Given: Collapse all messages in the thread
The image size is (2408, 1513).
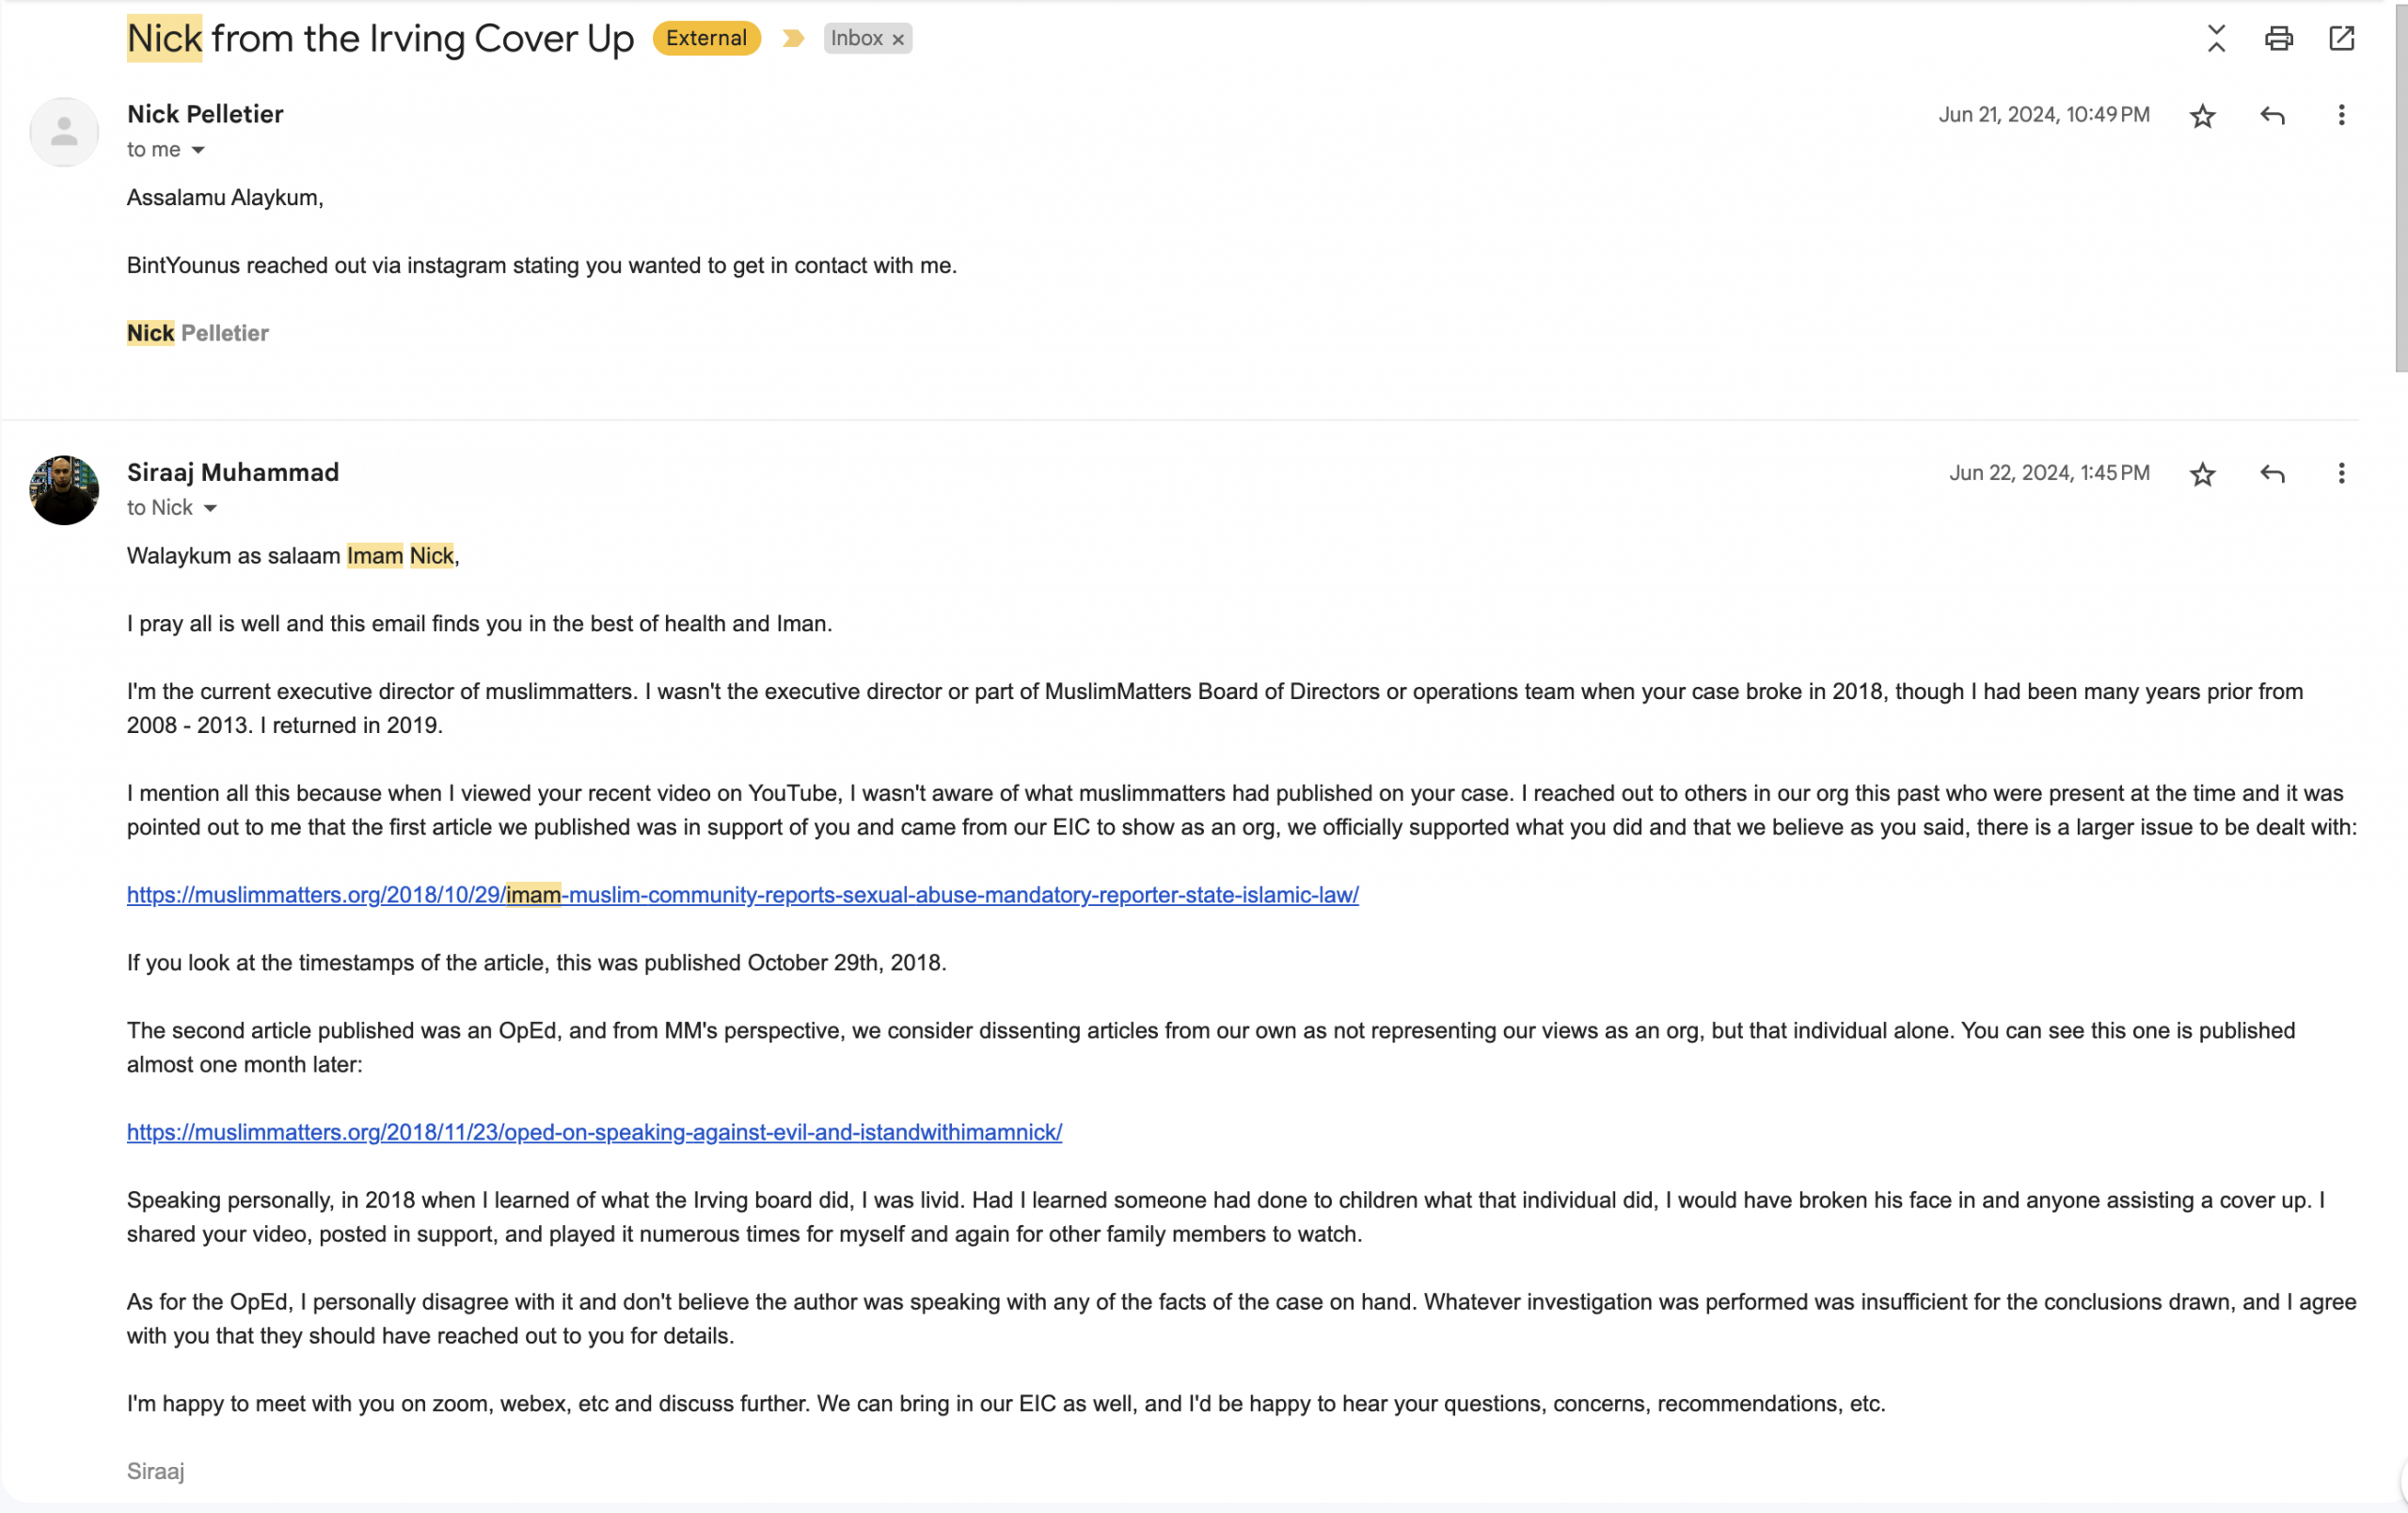Looking at the screenshot, I should point(2216,39).
